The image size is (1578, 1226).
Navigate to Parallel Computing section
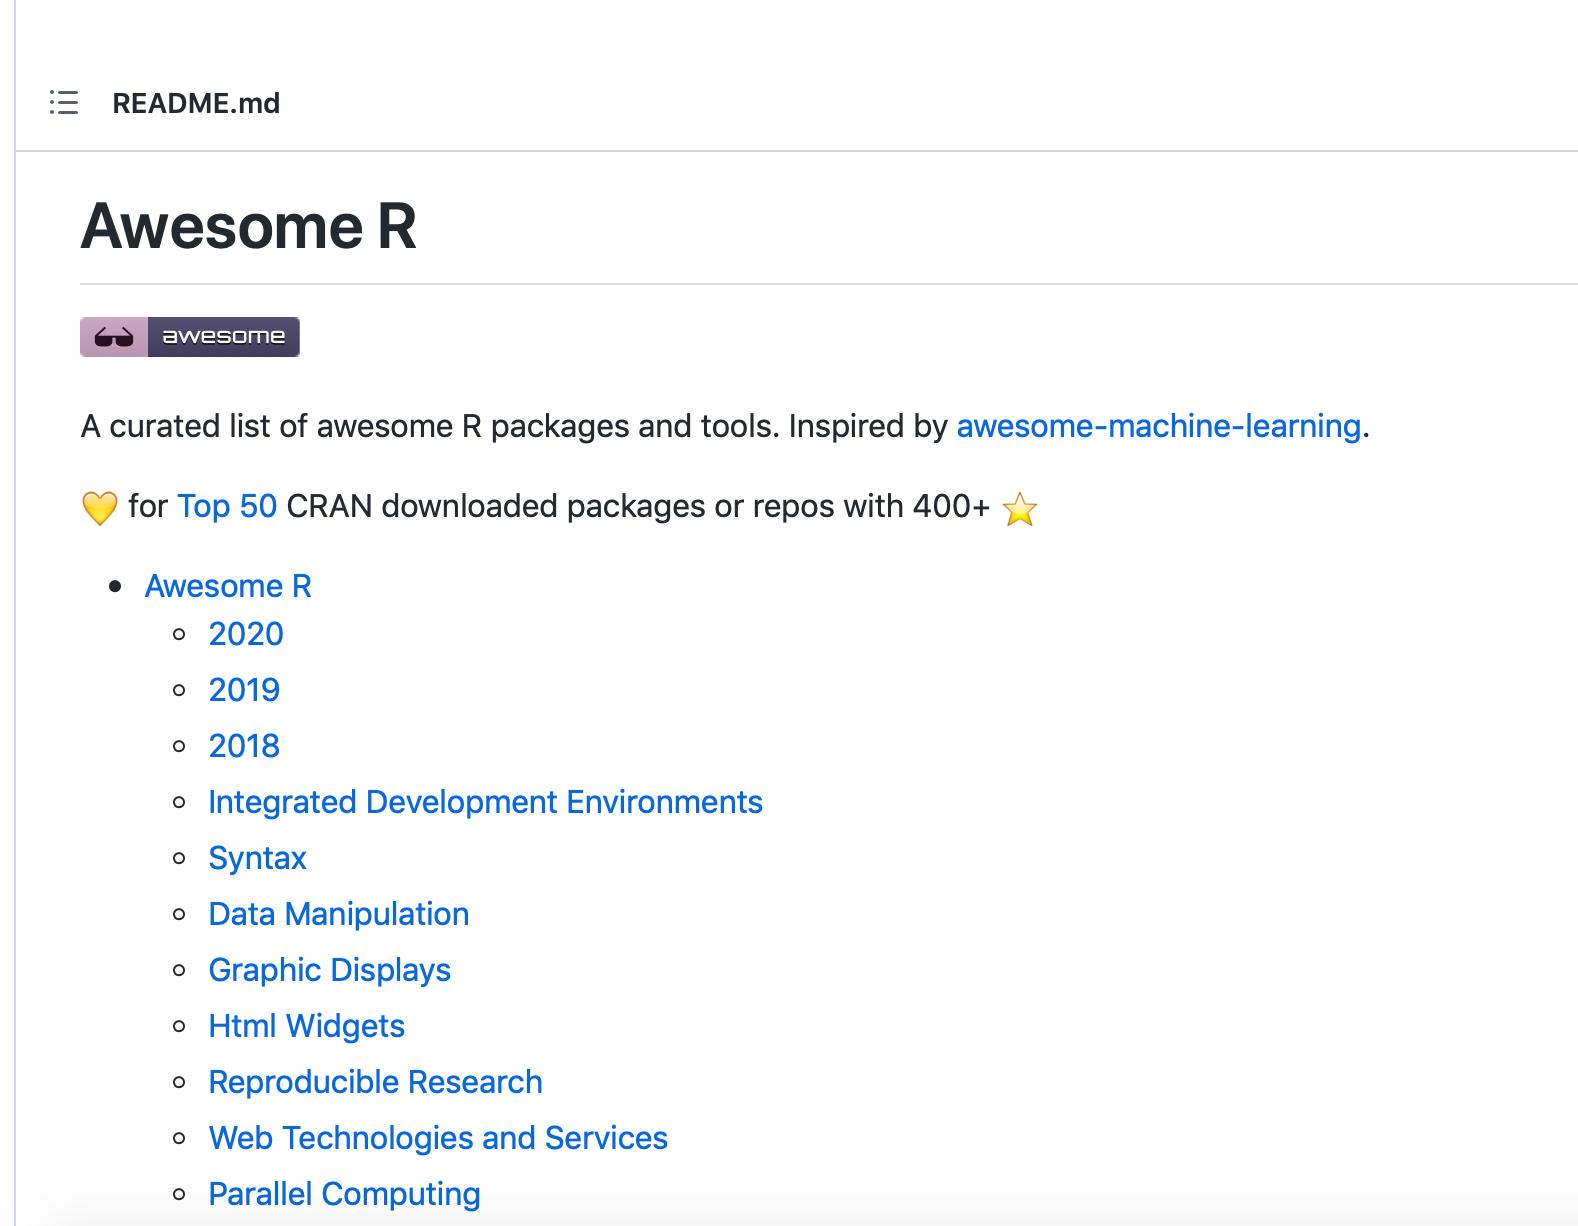point(344,1194)
